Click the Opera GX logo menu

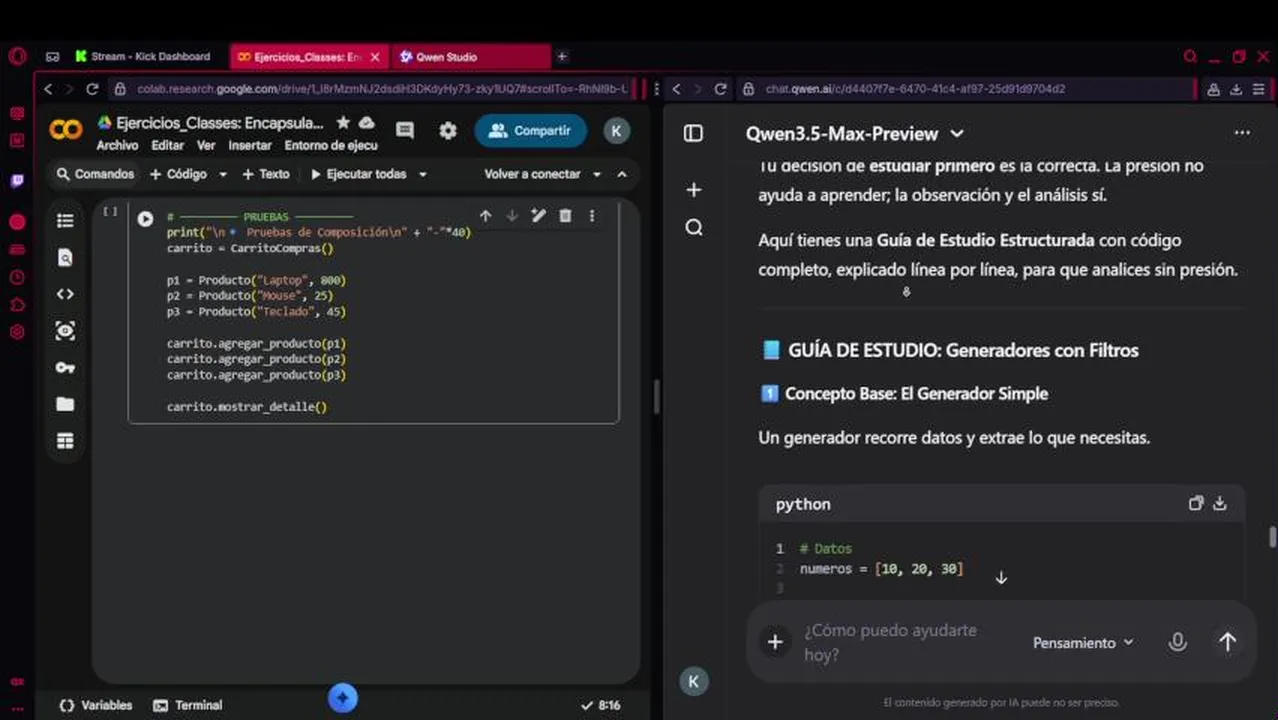(x=17, y=56)
